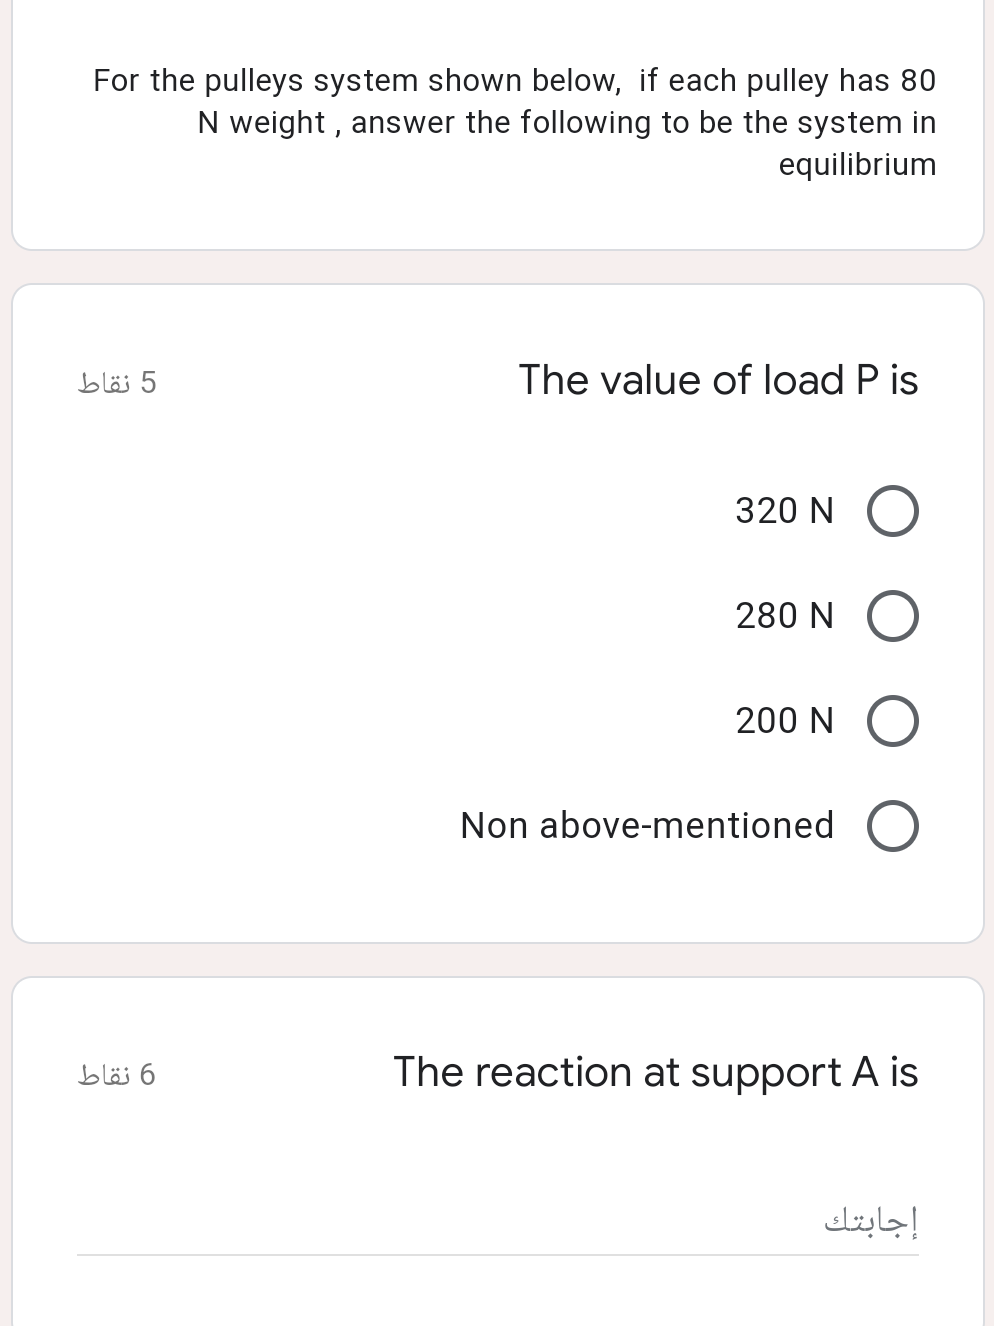
Task: Select the question text 'The value of load P is'
Action: click(718, 380)
